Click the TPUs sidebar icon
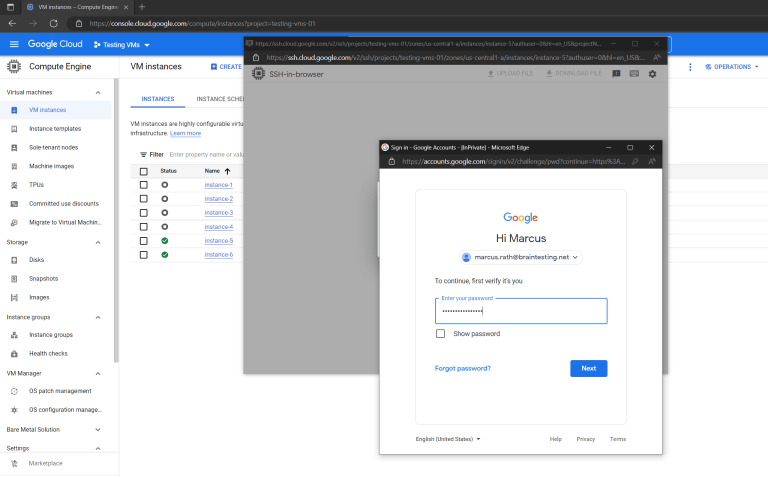Screen dimensions: 768x477 coord(14,185)
